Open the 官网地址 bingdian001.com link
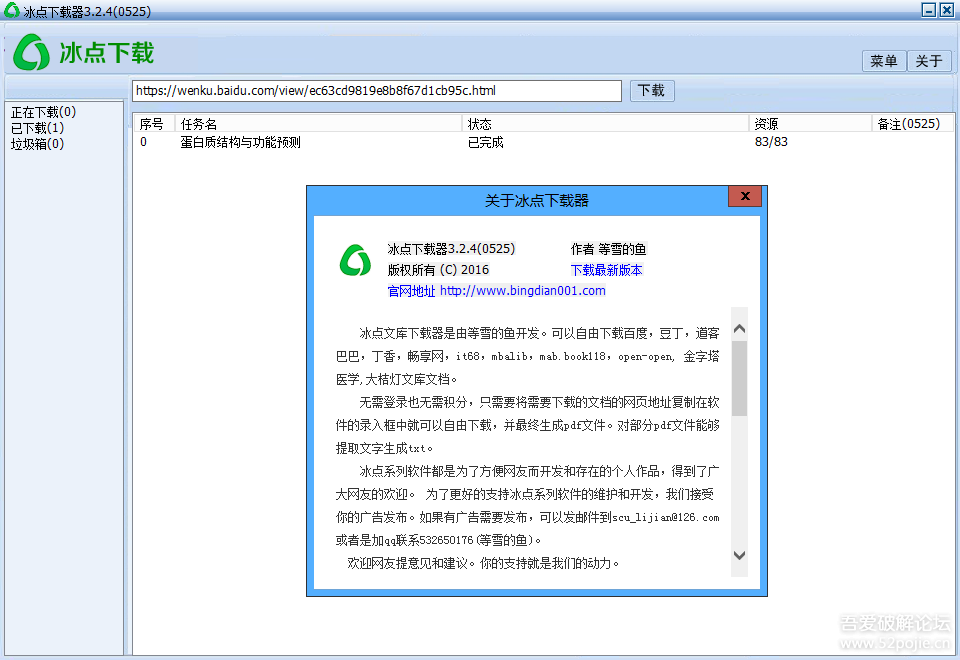The height and width of the screenshot is (660, 960). pyautogui.click(x=497, y=291)
